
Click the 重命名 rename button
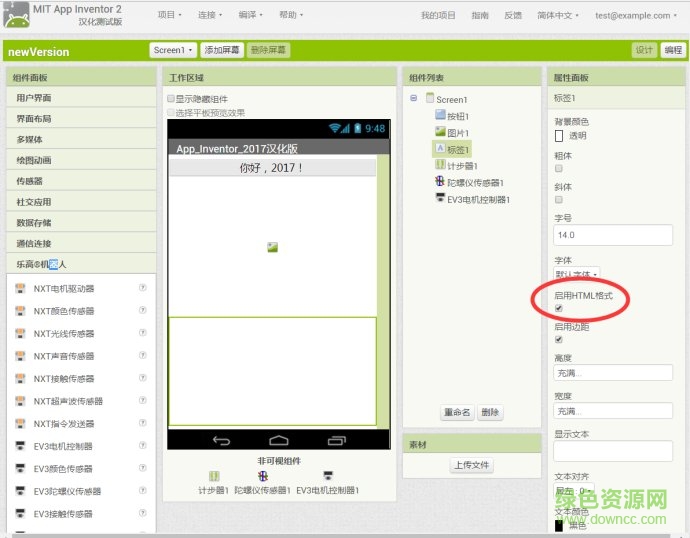pyautogui.click(x=457, y=412)
